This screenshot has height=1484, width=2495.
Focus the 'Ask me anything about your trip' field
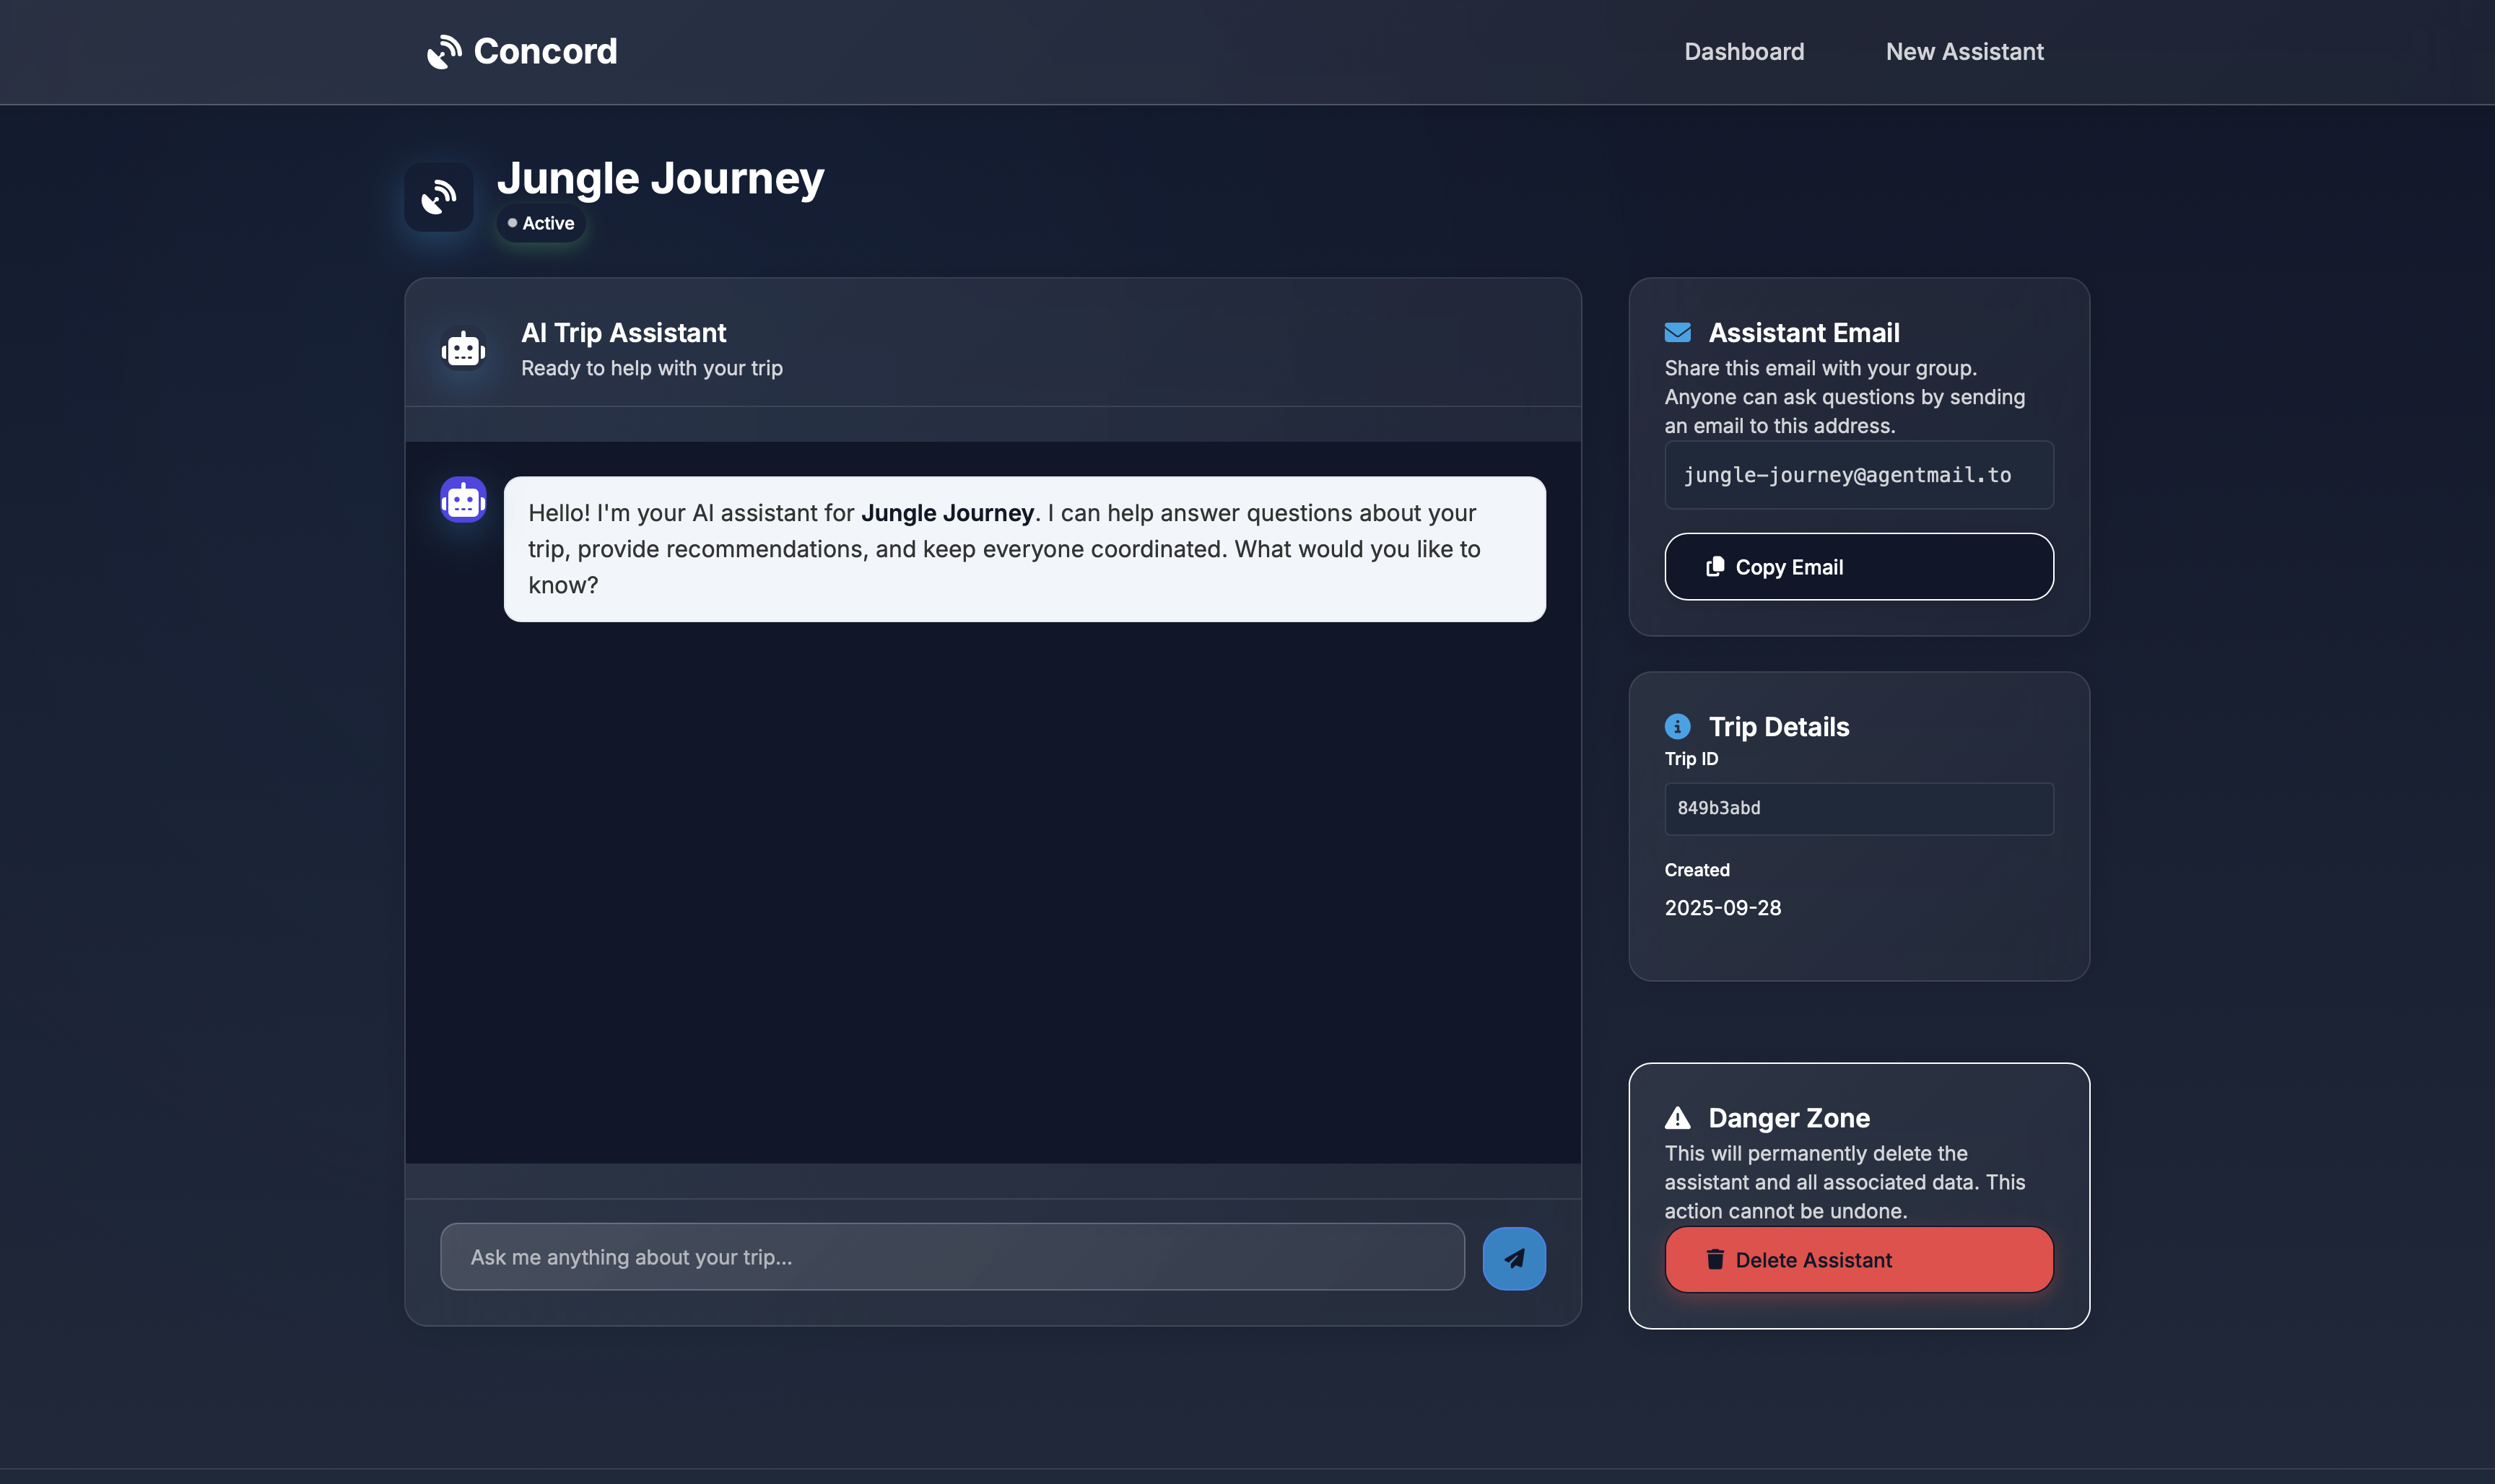tap(951, 1257)
